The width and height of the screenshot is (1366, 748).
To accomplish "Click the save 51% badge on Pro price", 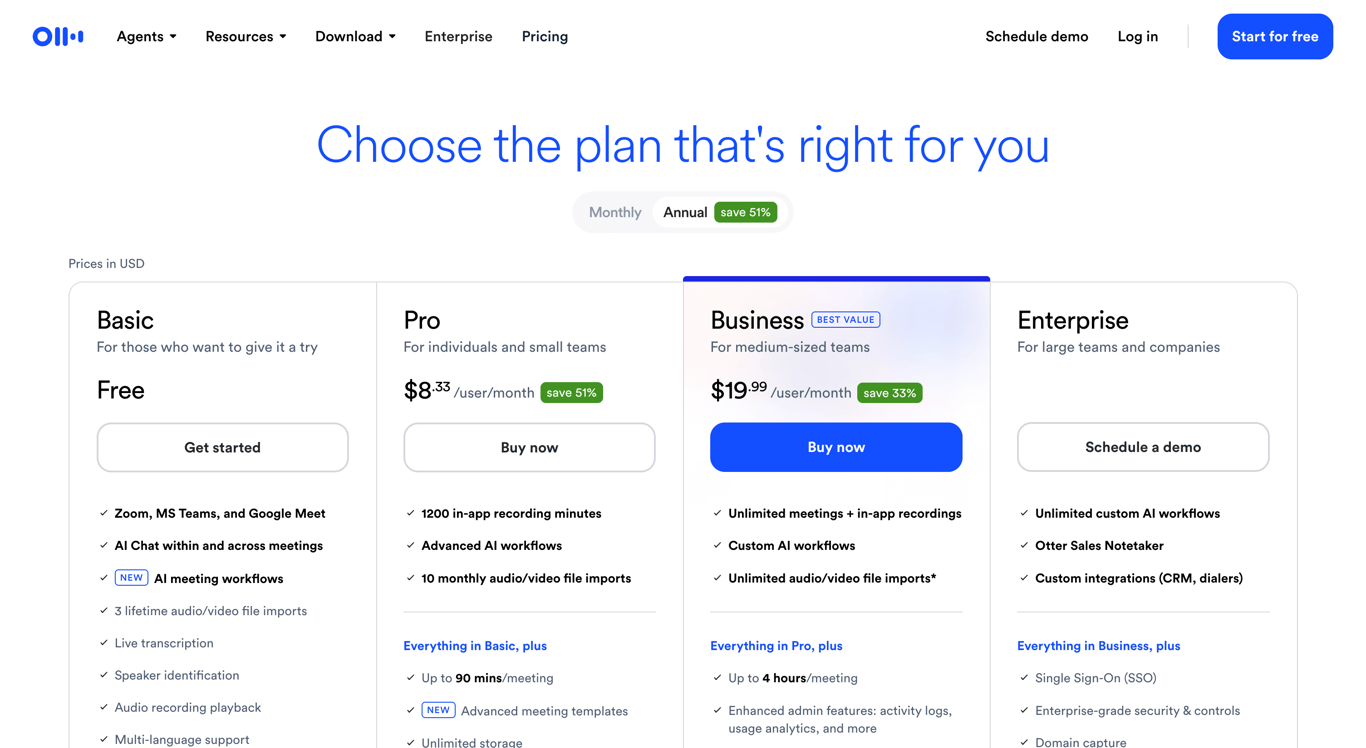I will point(571,393).
